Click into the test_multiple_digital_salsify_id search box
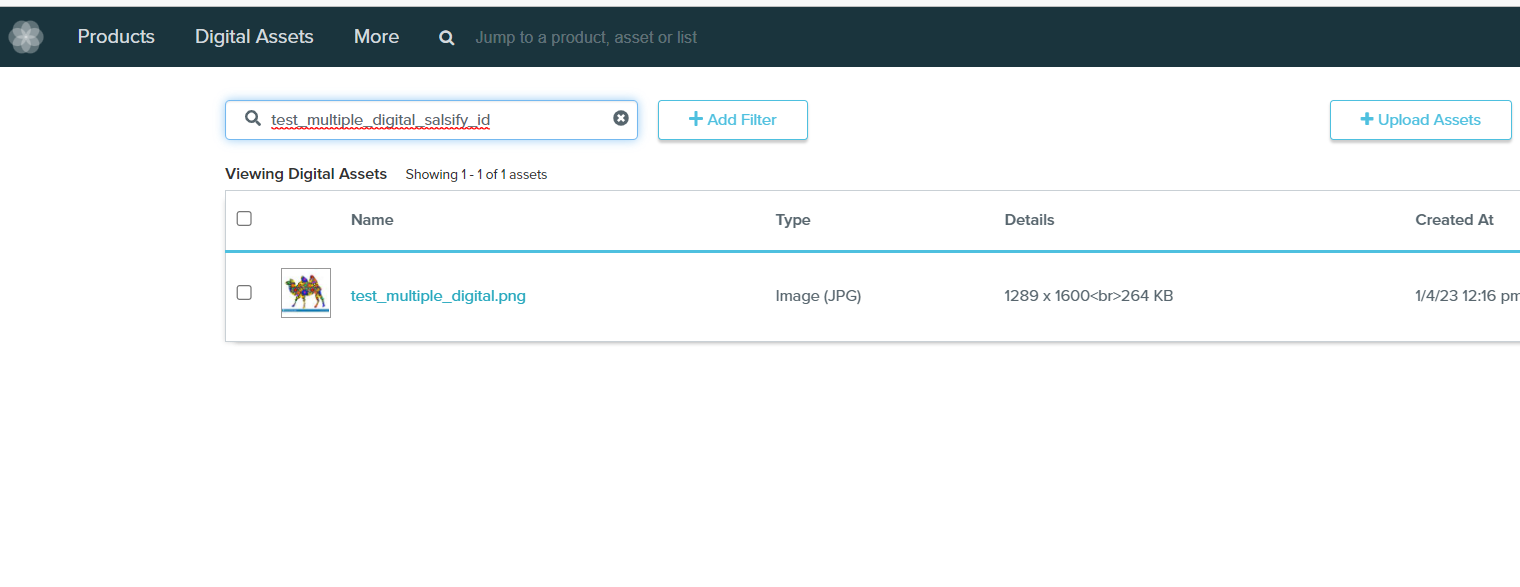Screen dimensions: 1520x587 click(x=430, y=120)
